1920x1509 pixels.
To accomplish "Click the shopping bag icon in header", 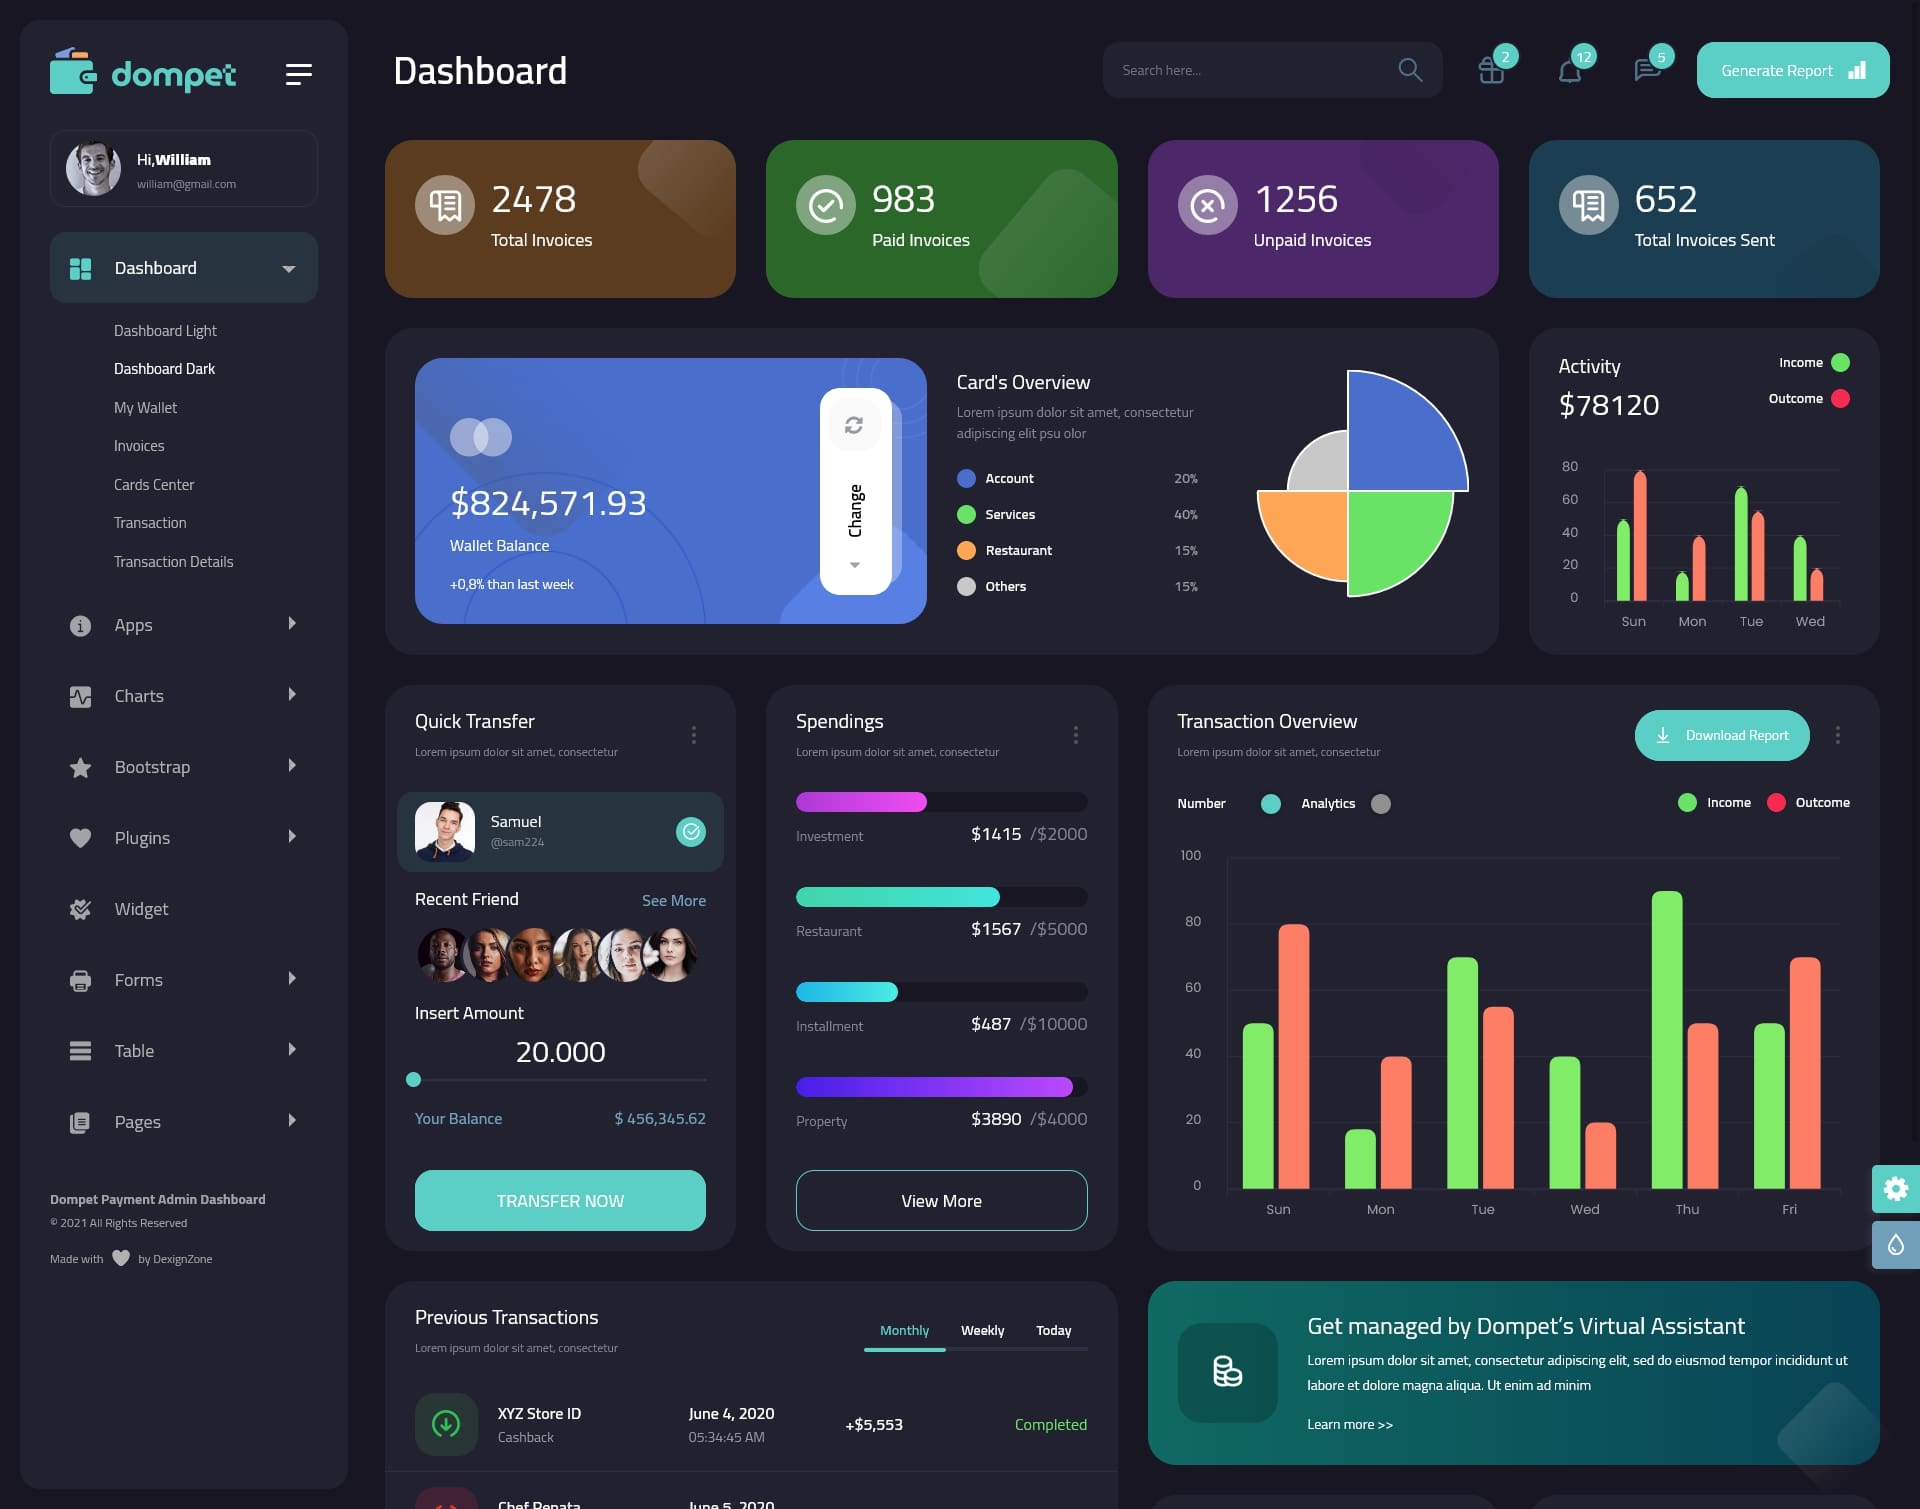I will point(1490,70).
